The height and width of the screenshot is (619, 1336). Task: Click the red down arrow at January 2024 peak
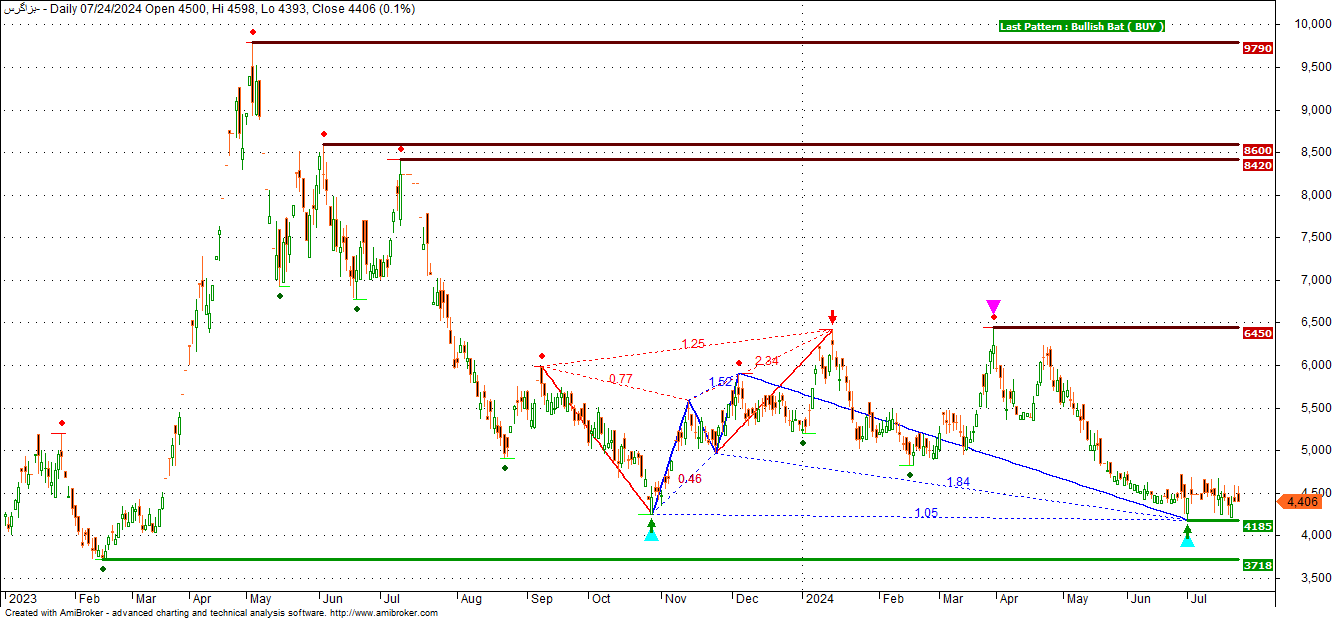(832, 317)
